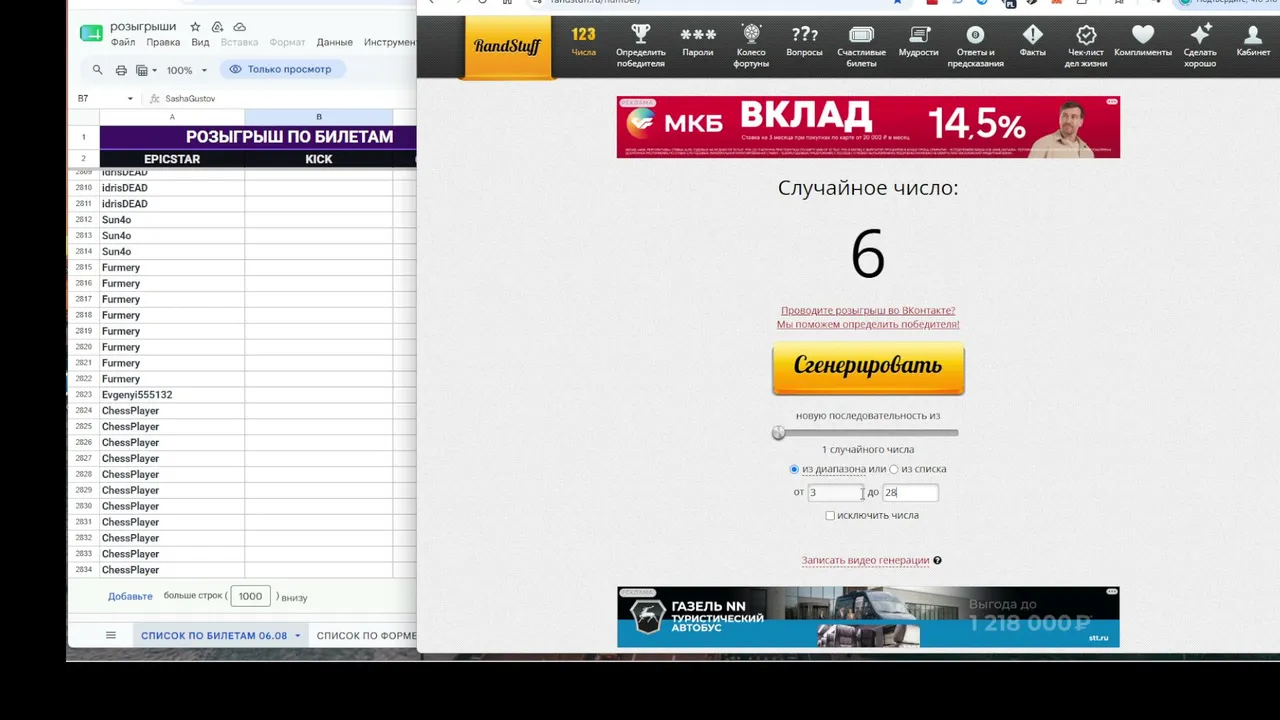The height and width of the screenshot is (720, 1280).
Task: Switch to СПИСОК ПО ФОРМЕ sheet tab
Action: click(366, 636)
